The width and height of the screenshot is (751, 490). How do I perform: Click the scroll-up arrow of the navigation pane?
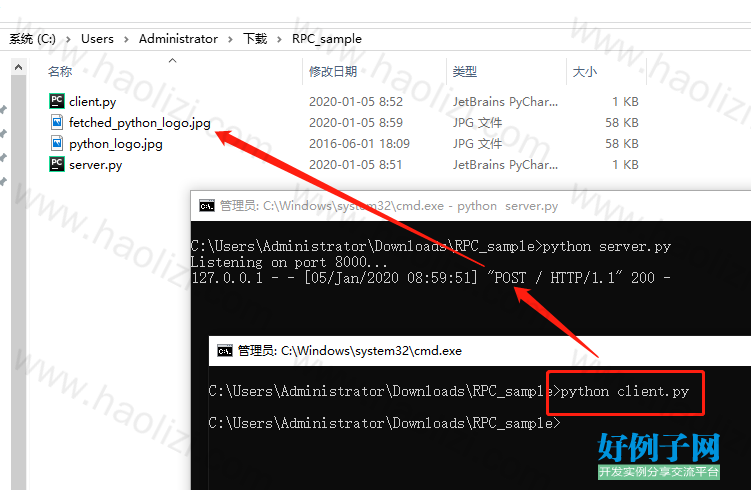19,67
